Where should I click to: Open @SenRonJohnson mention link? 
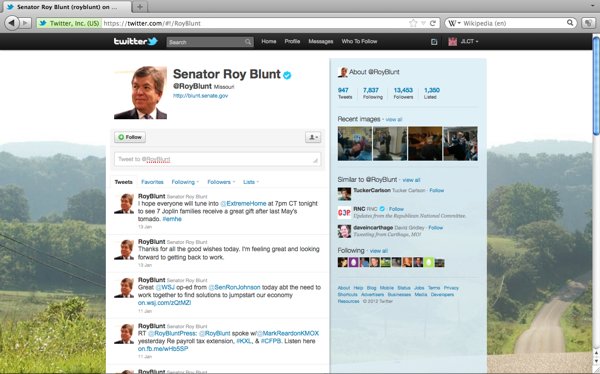point(234,287)
